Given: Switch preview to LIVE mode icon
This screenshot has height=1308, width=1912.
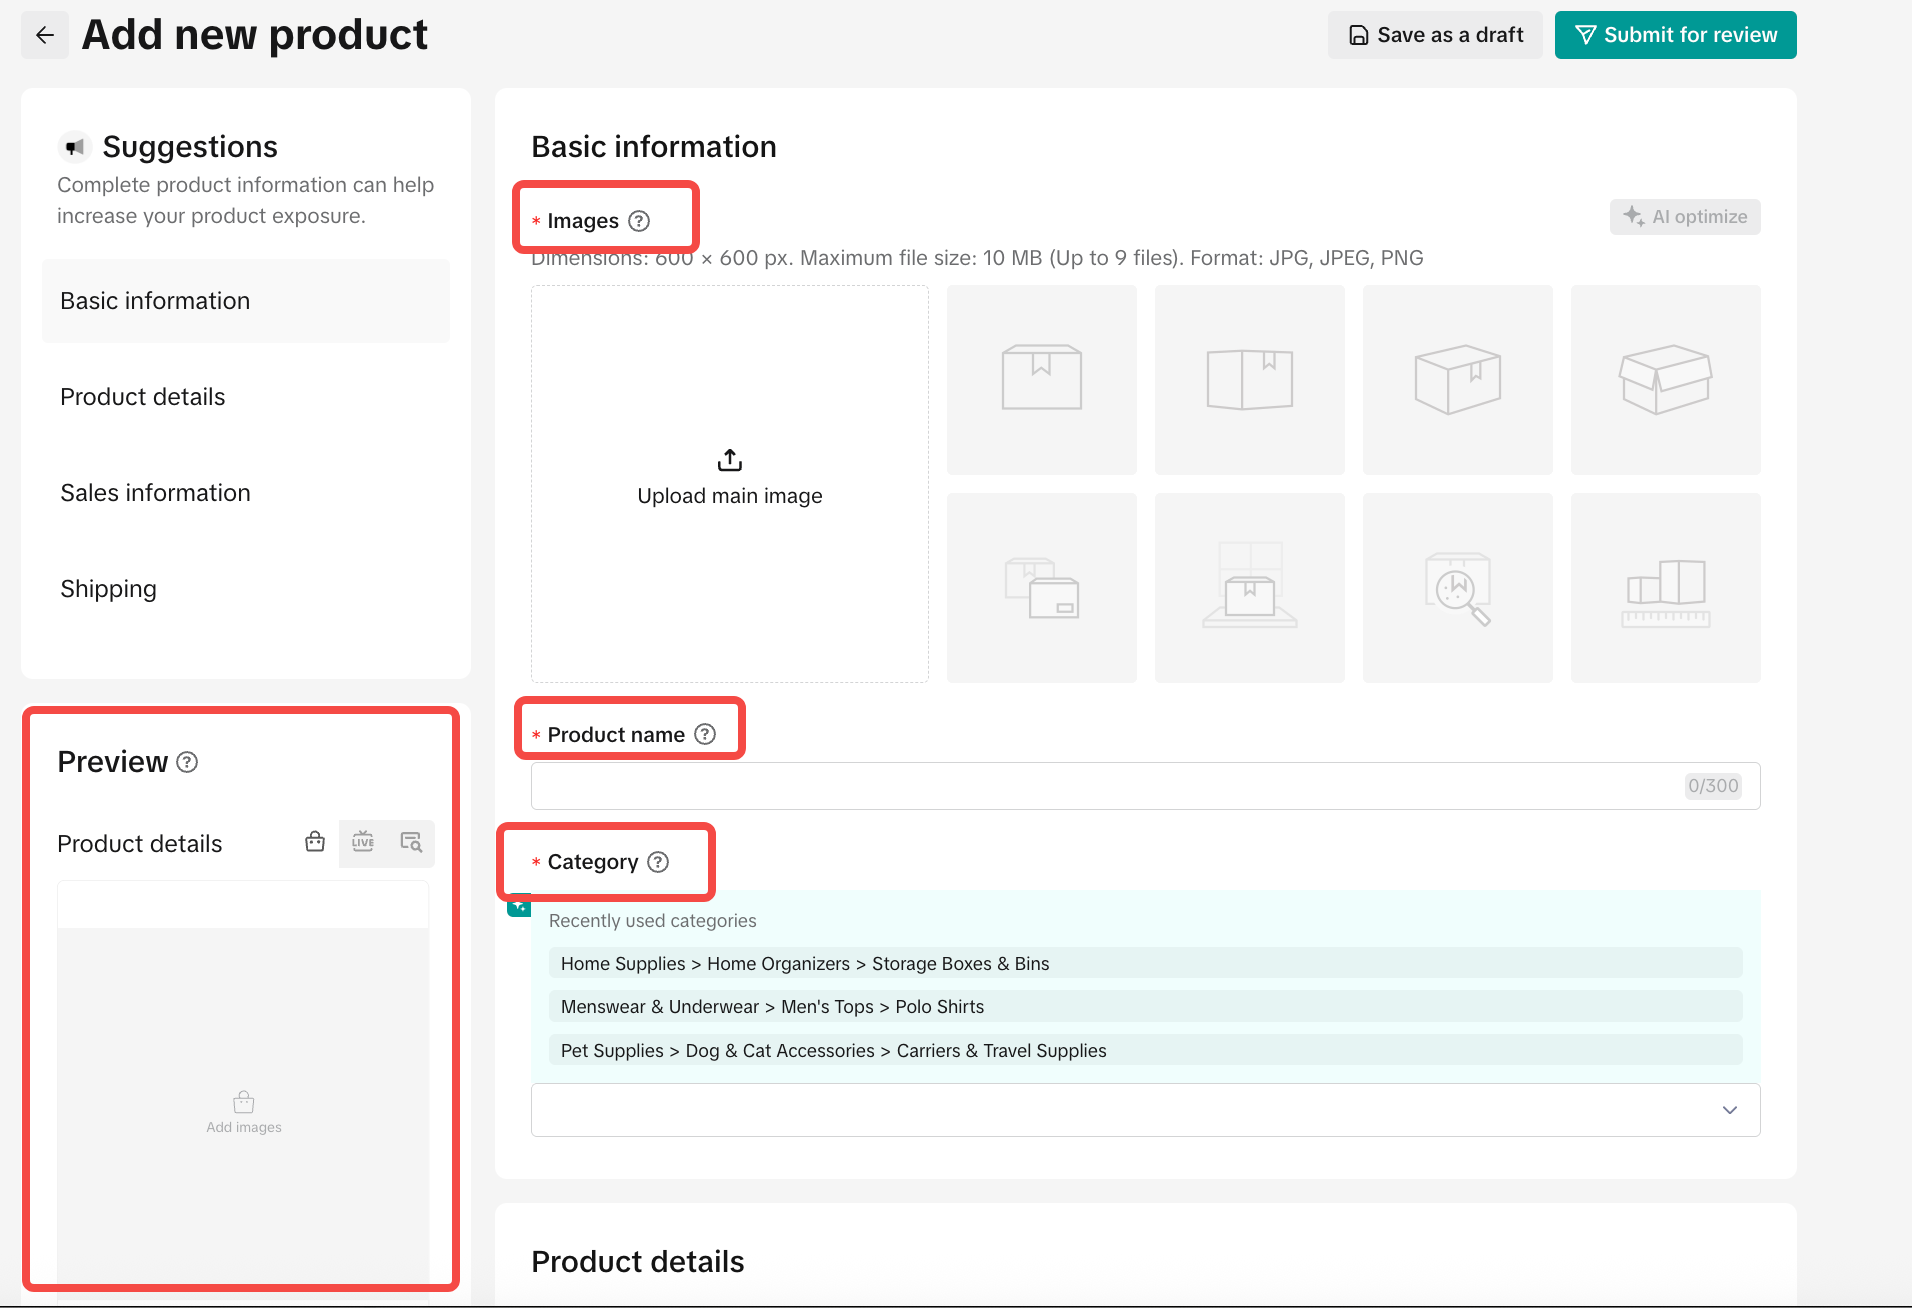Looking at the screenshot, I should (363, 842).
